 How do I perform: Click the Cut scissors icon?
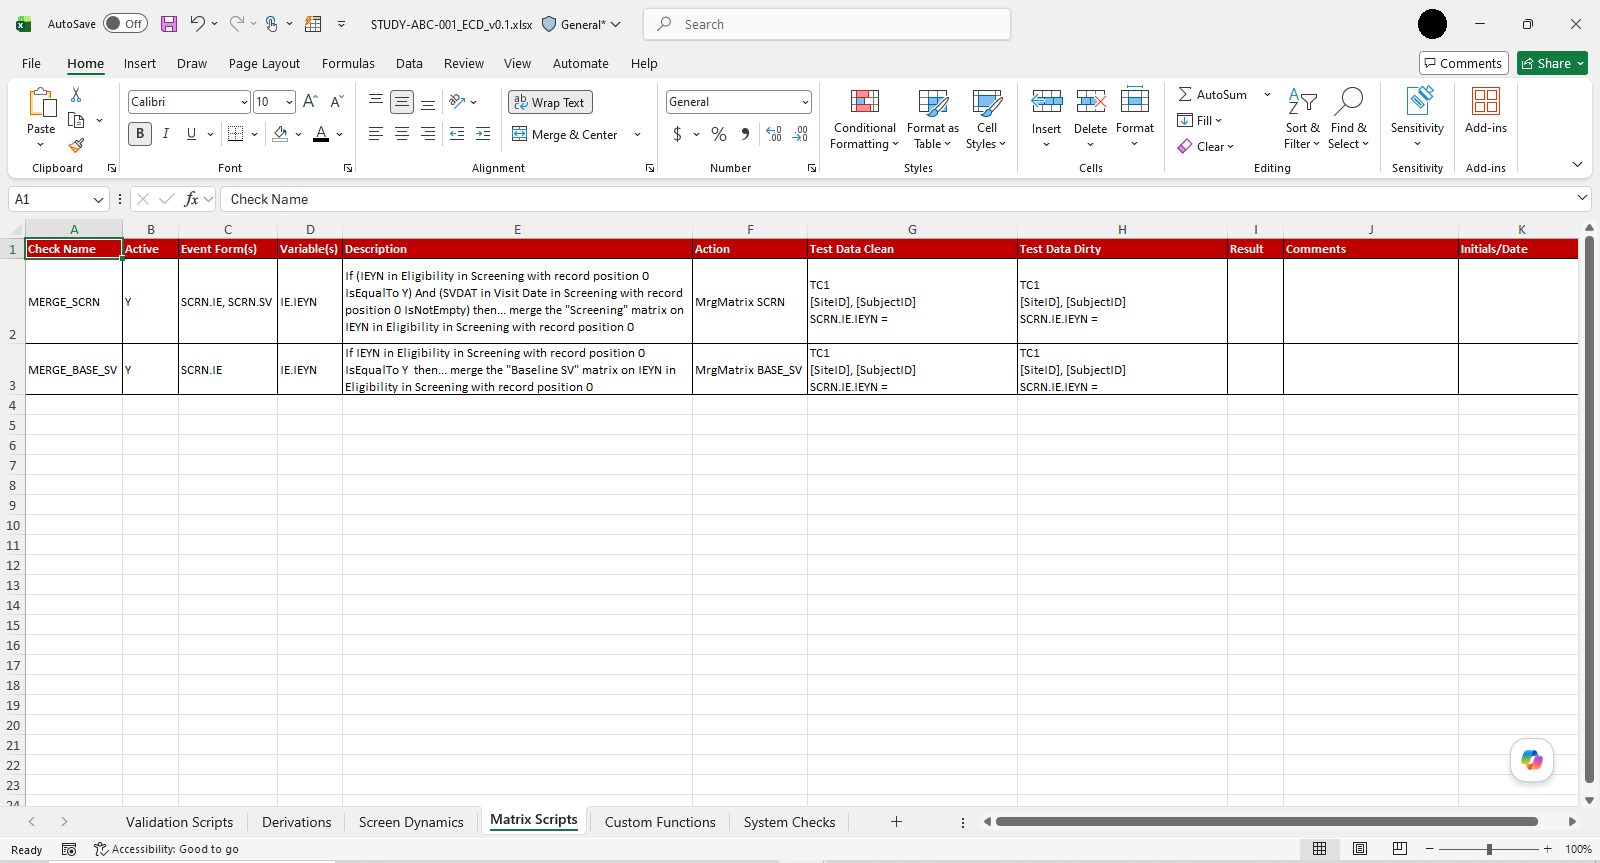point(76,95)
